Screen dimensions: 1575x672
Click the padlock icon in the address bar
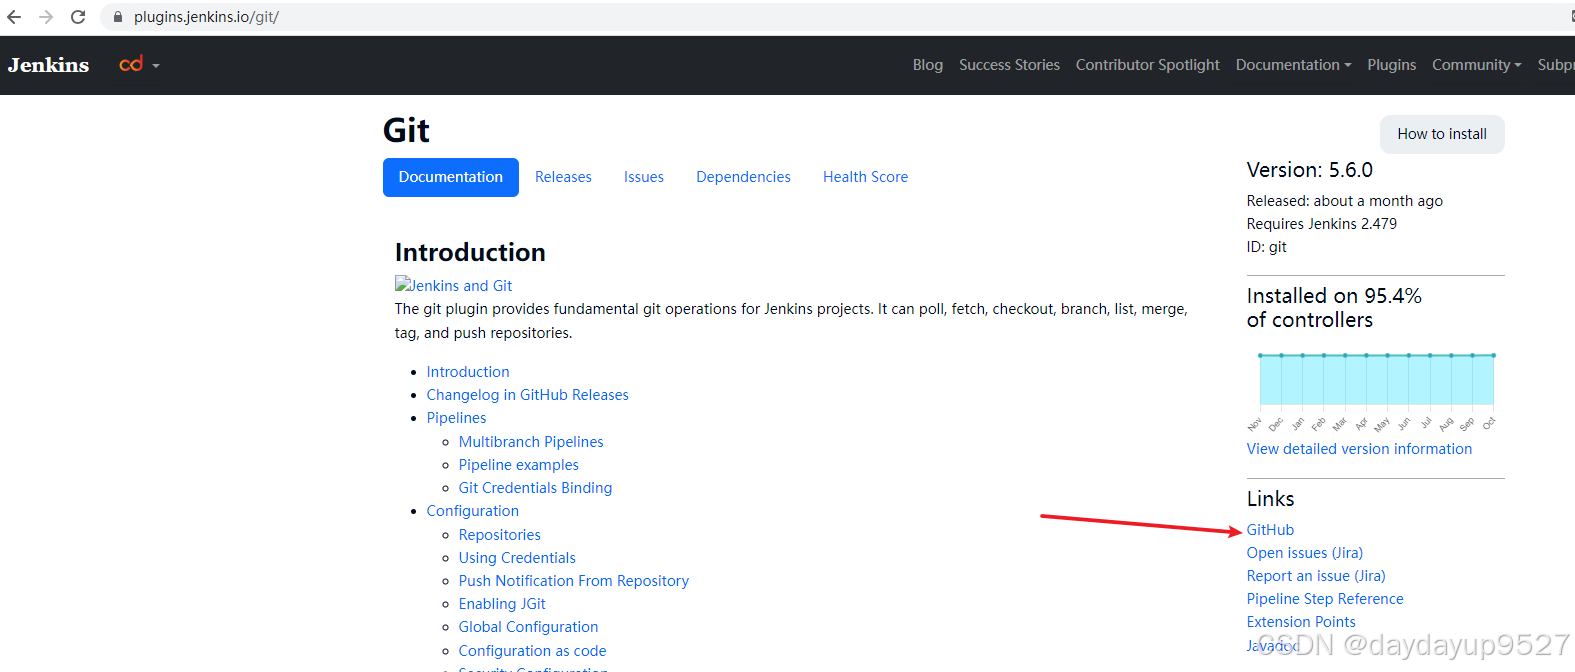tap(118, 17)
